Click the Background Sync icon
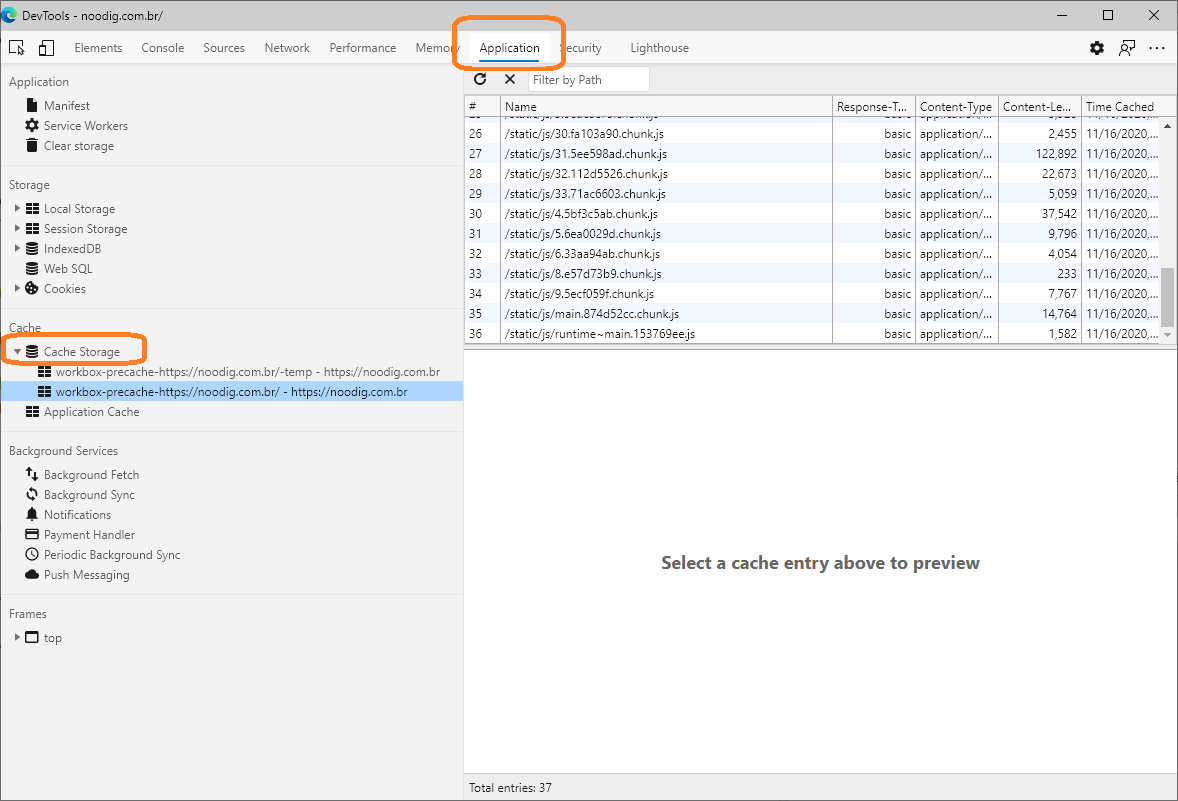The height and width of the screenshot is (801, 1178). [32, 494]
